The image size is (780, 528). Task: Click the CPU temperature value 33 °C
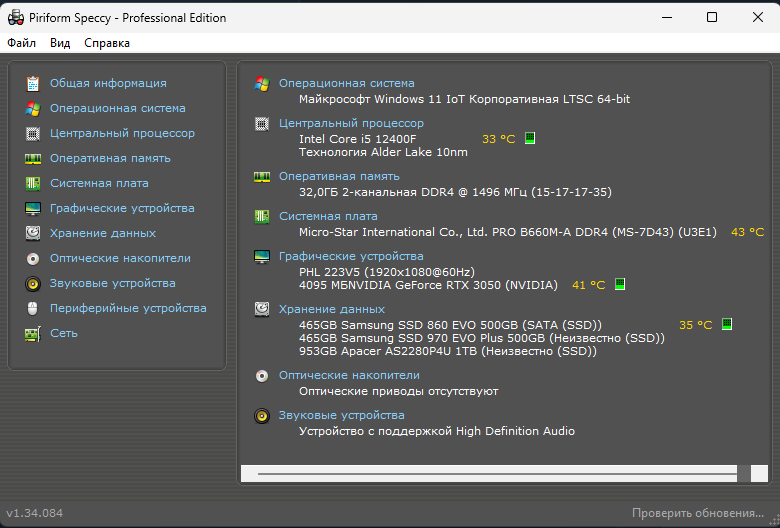pyautogui.click(x=498, y=139)
